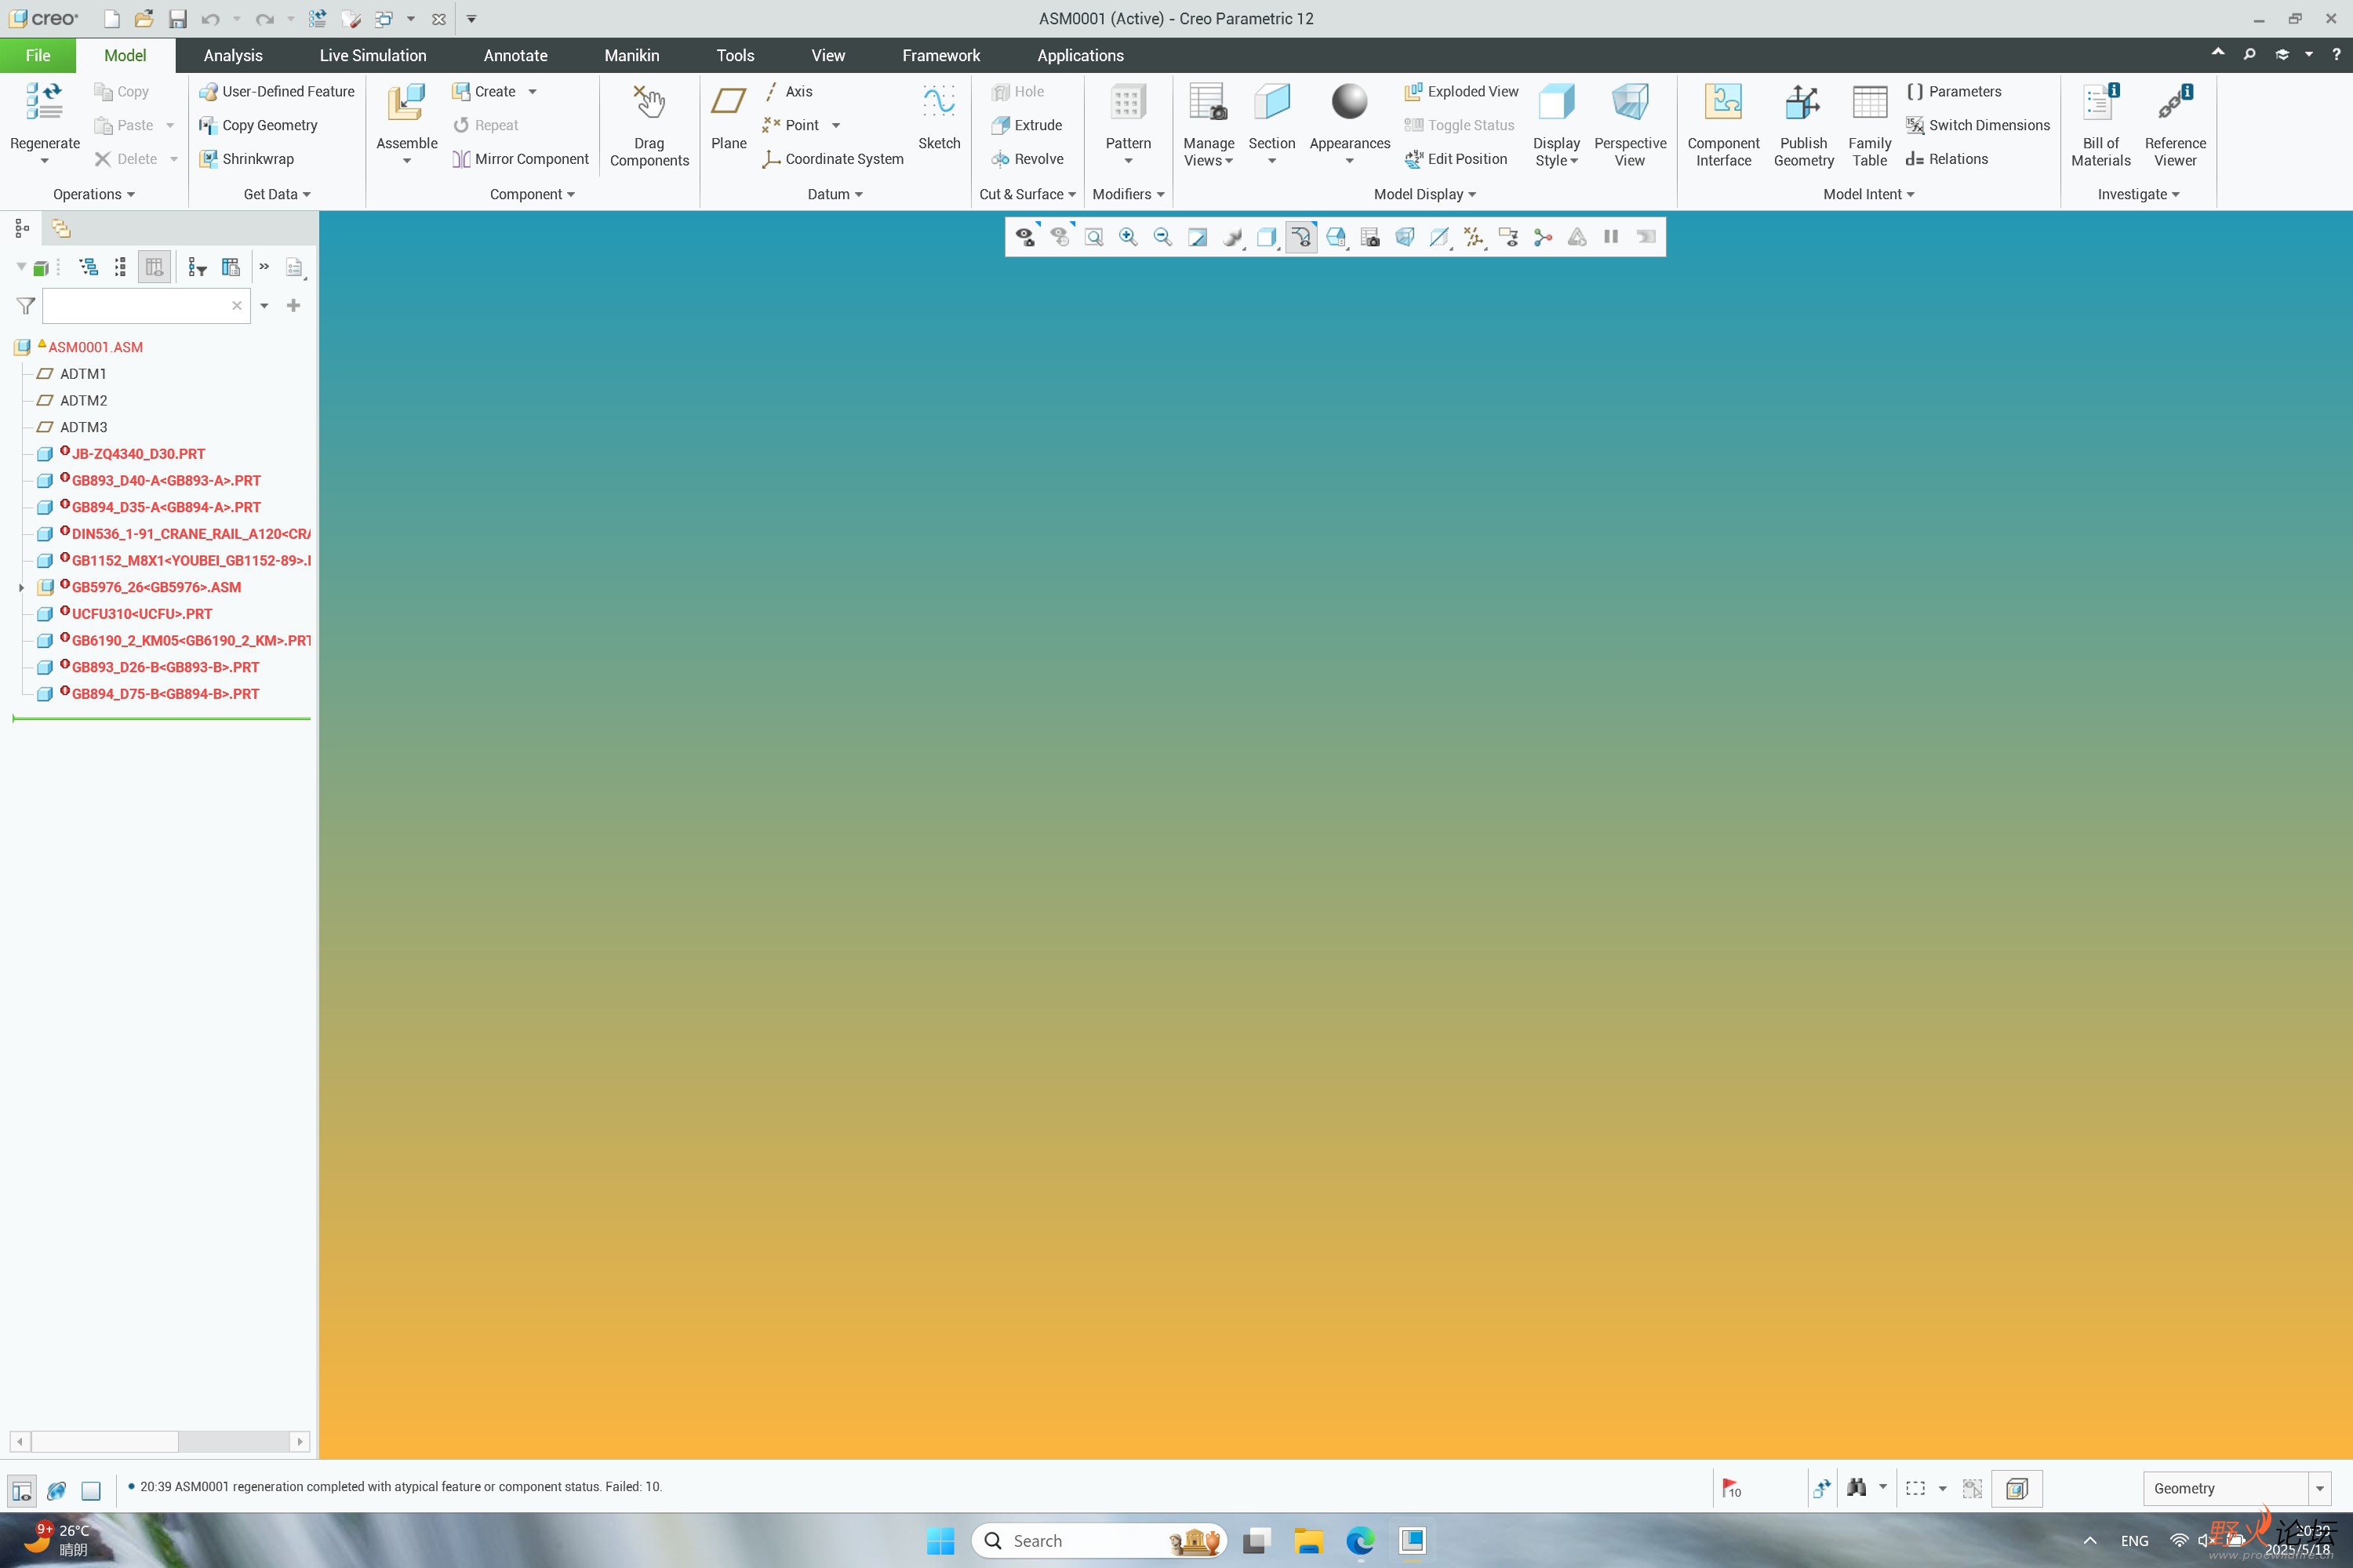Click the Collapse All tree icon
The width and height of the screenshot is (2353, 1568).
pyautogui.click(x=121, y=267)
